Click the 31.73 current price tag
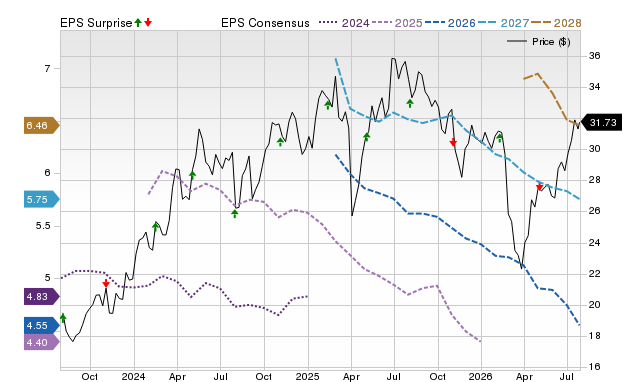This screenshot has height=382, width=640. click(600, 122)
